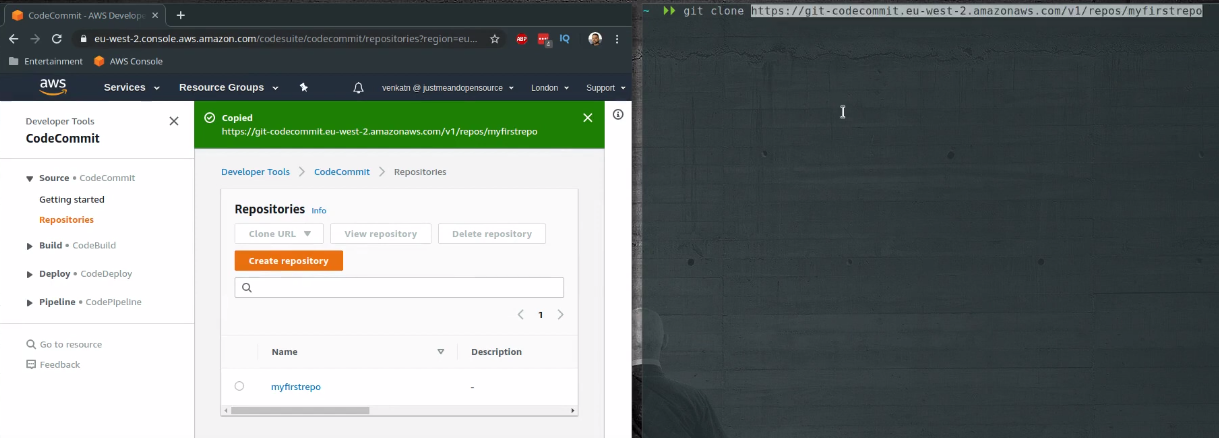Click the AWS logo home icon

coord(53,87)
